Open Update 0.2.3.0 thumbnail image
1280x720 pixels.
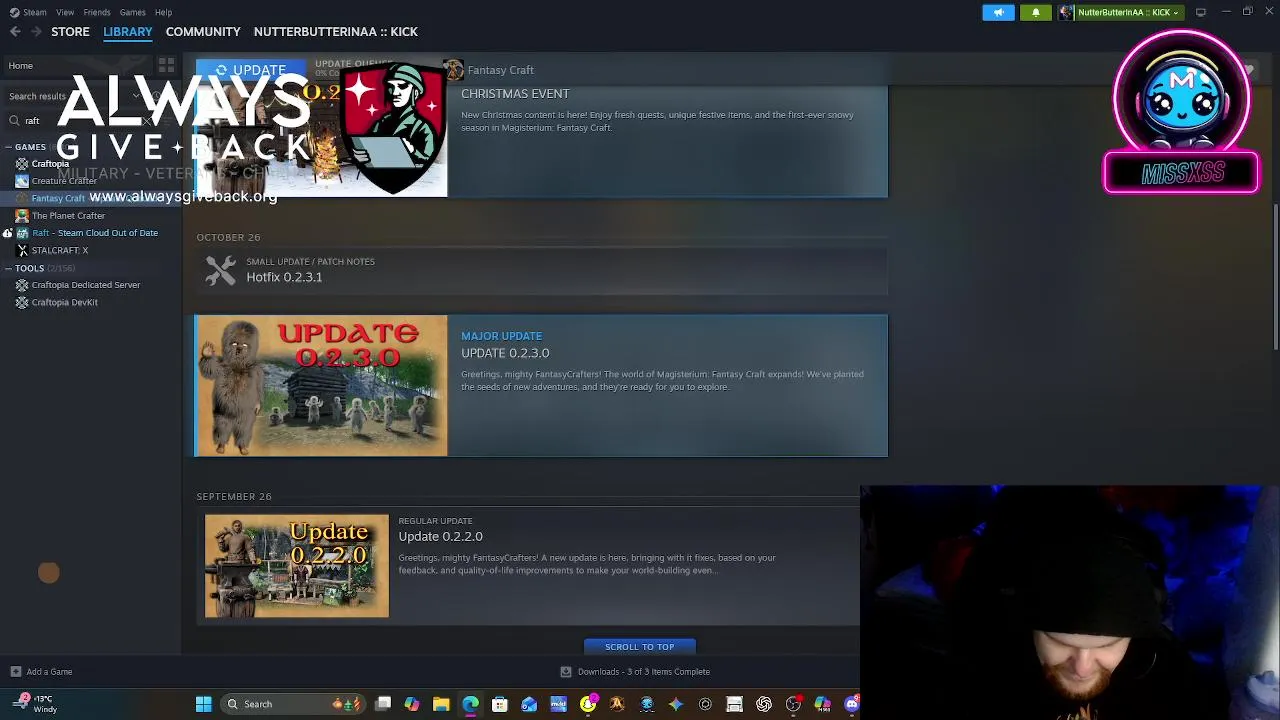321,386
